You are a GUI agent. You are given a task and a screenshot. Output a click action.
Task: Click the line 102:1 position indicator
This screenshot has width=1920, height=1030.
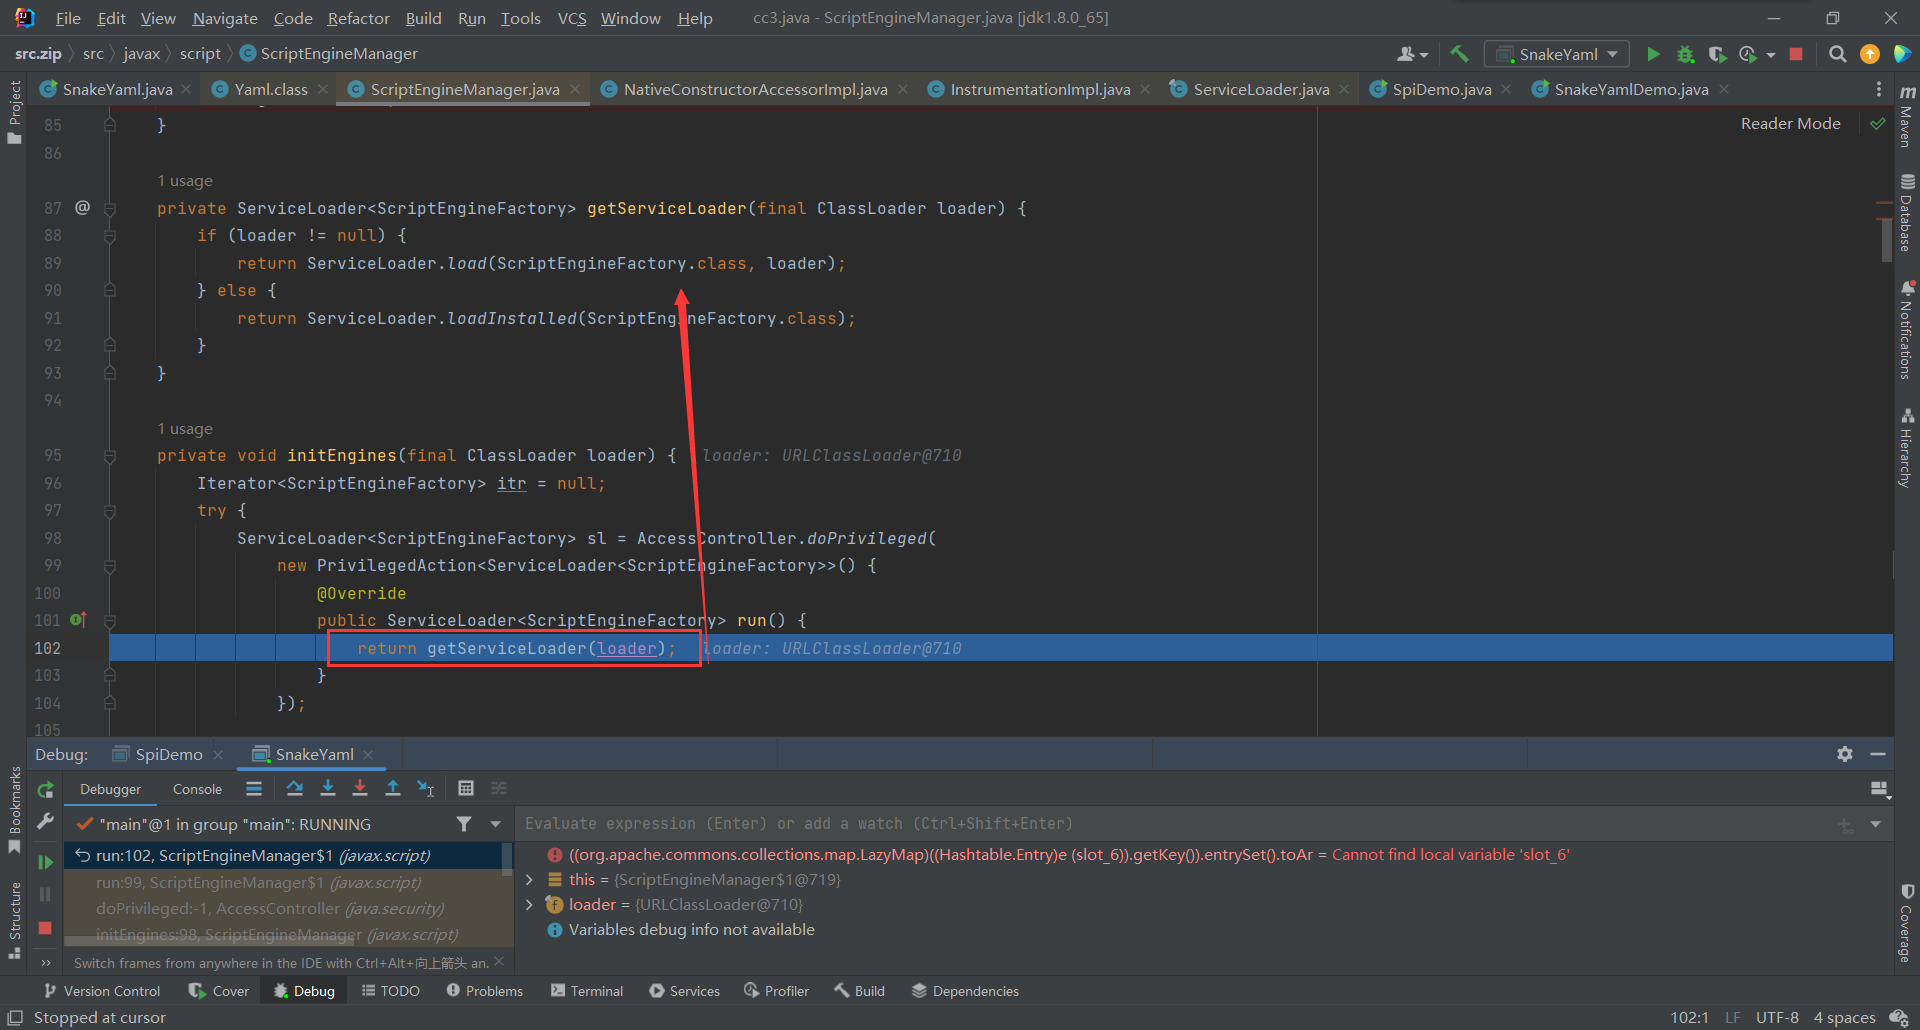coord(1689,1017)
